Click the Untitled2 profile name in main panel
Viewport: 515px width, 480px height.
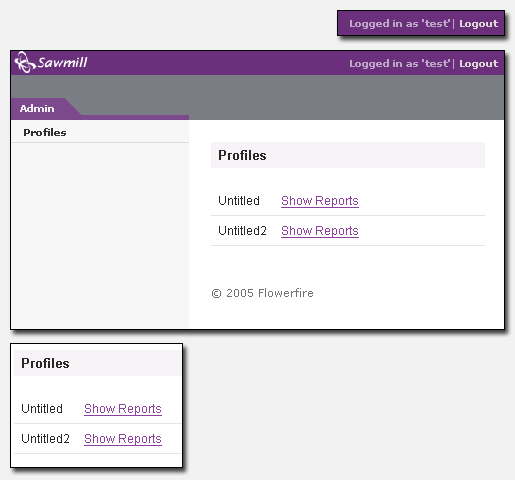coord(242,231)
